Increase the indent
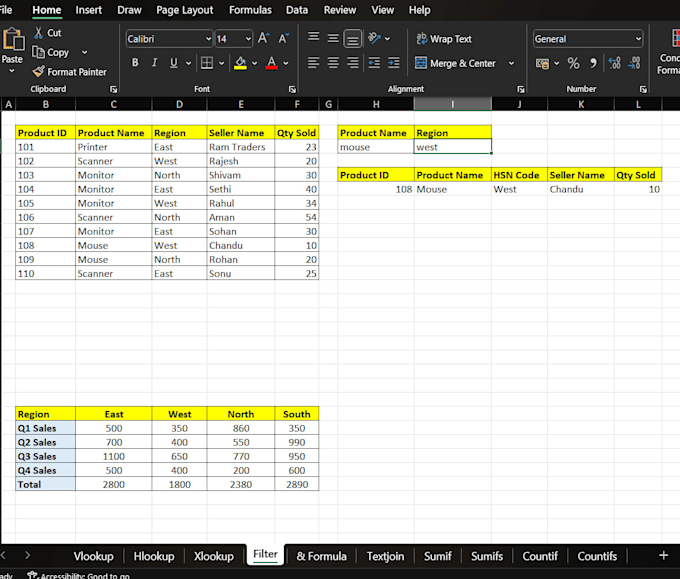The width and height of the screenshot is (680, 579). [394, 63]
